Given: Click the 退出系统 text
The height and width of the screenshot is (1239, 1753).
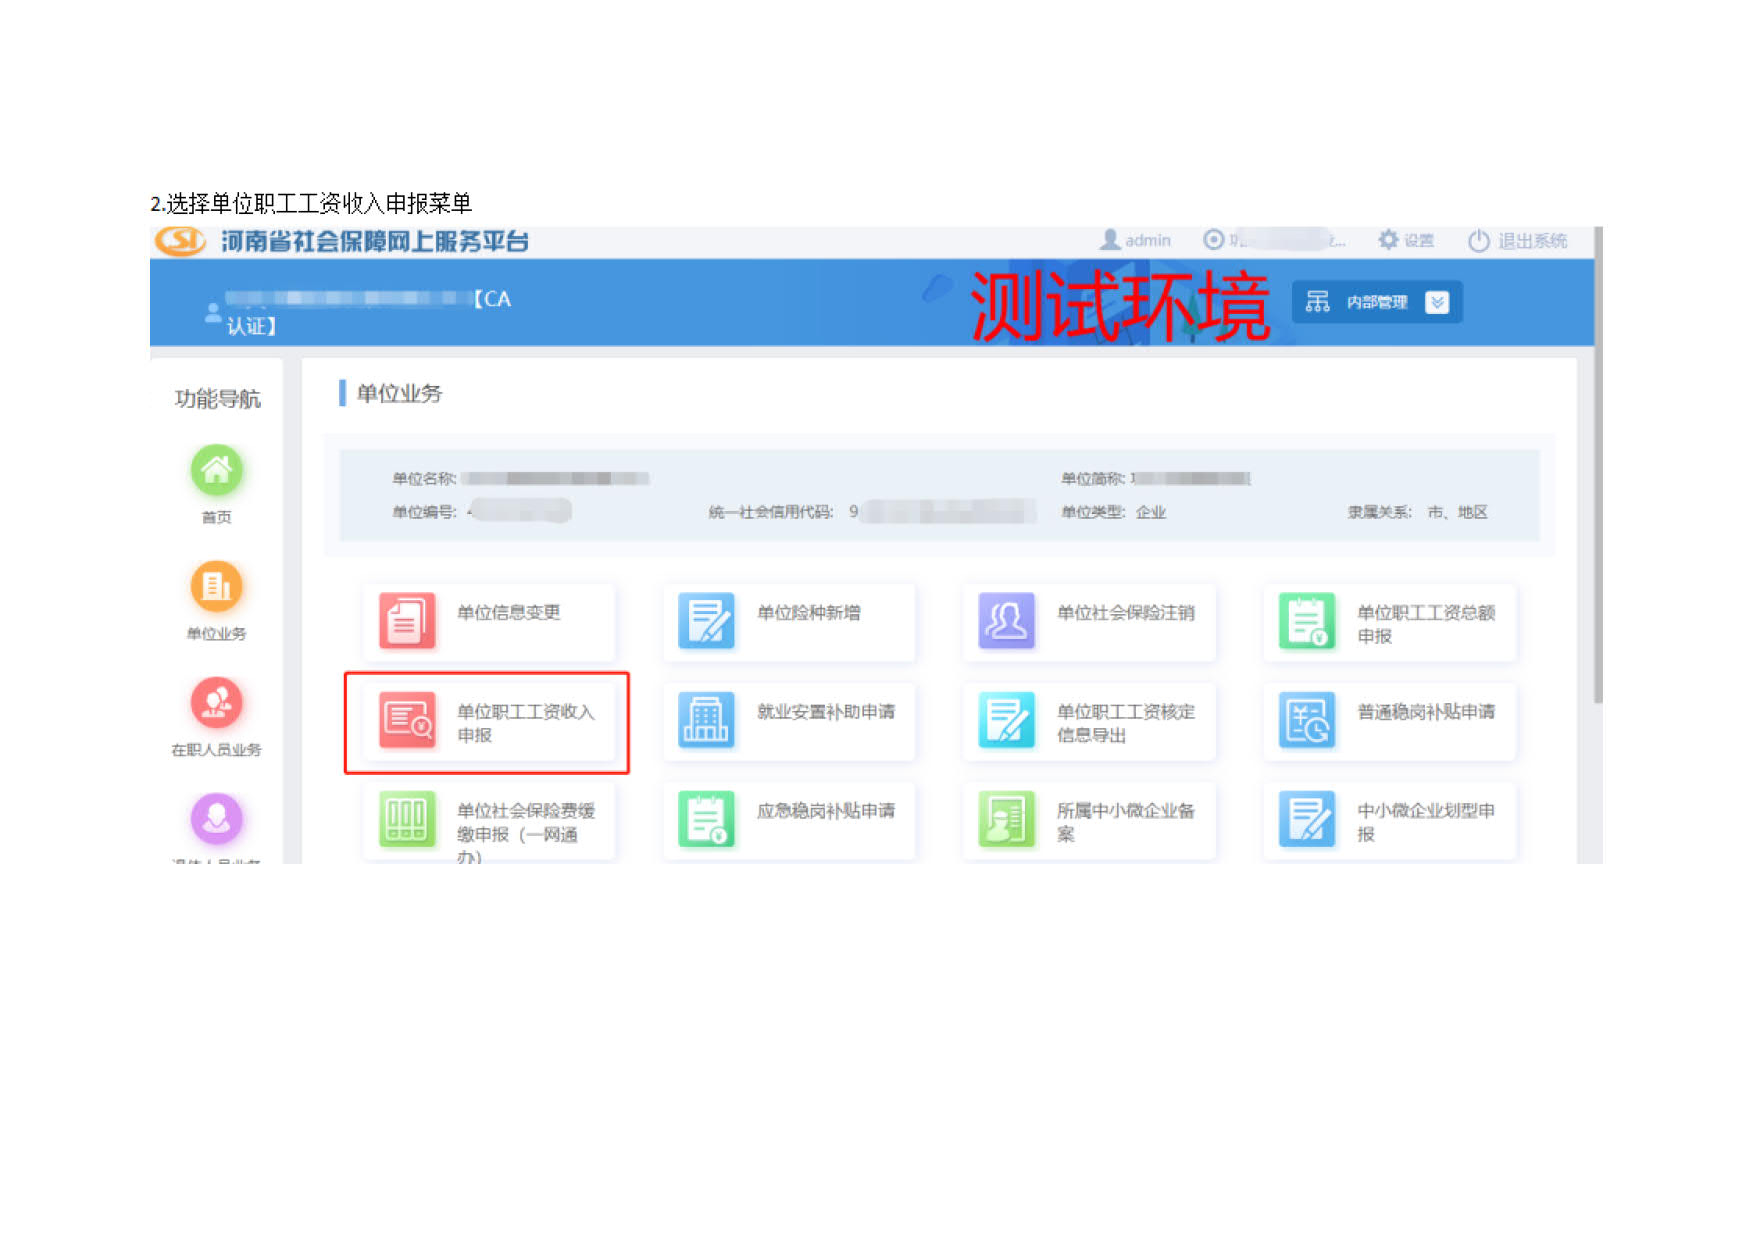Looking at the screenshot, I should 1532,241.
